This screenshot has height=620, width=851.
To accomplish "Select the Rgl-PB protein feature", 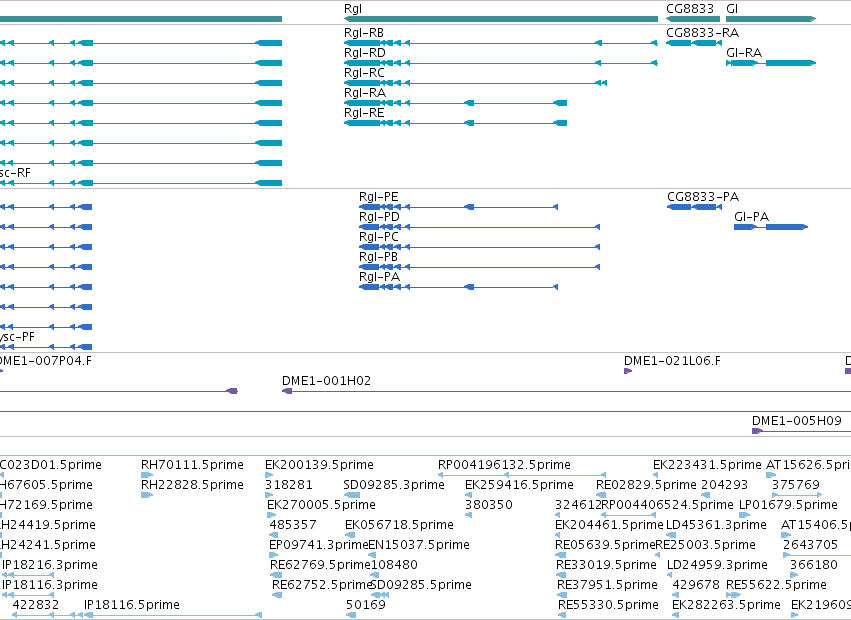I will click(x=479, y=267).
